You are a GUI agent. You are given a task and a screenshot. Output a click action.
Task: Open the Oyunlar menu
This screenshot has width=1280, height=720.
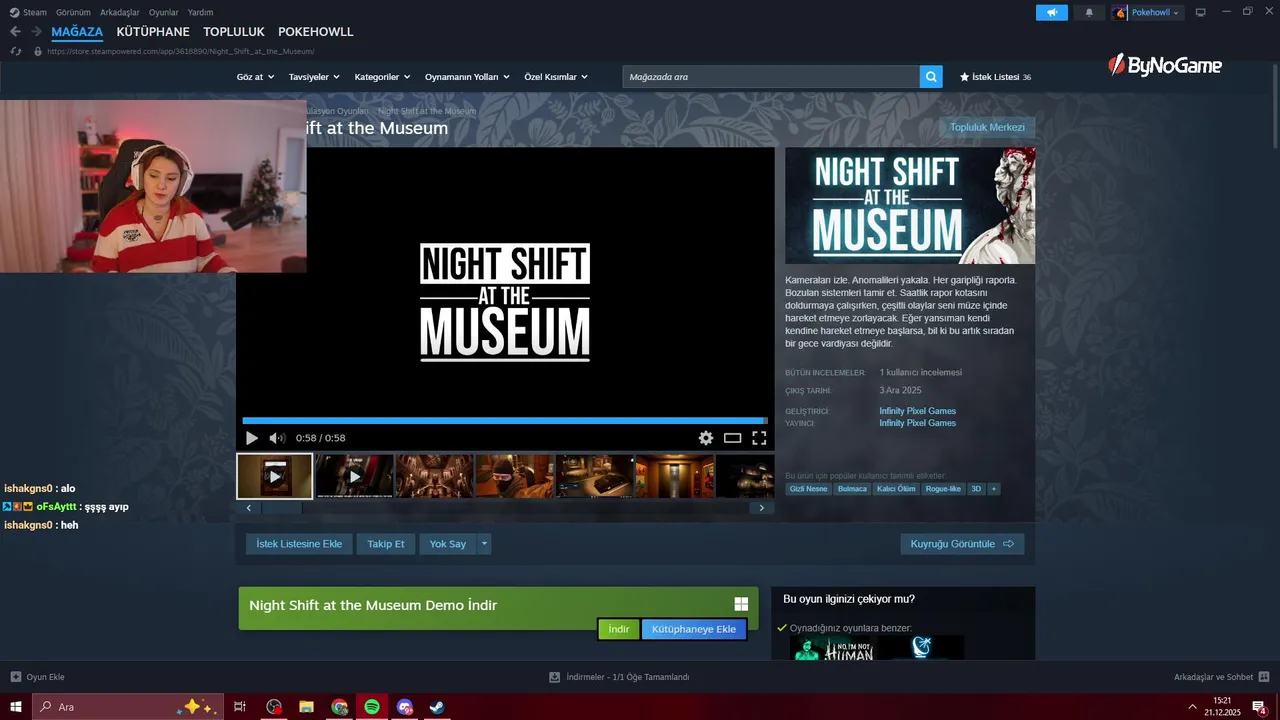163,12
